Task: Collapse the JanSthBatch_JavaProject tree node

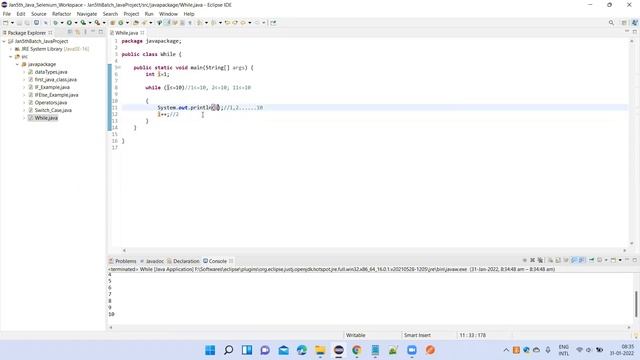Action: 4,41
